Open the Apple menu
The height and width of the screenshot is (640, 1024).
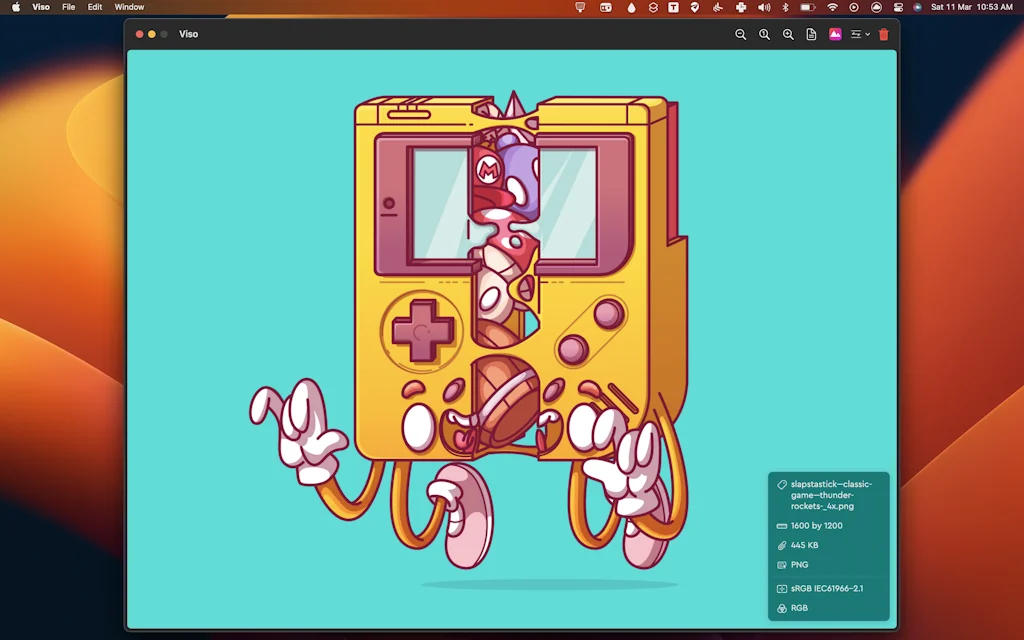[x=16, y=7]
